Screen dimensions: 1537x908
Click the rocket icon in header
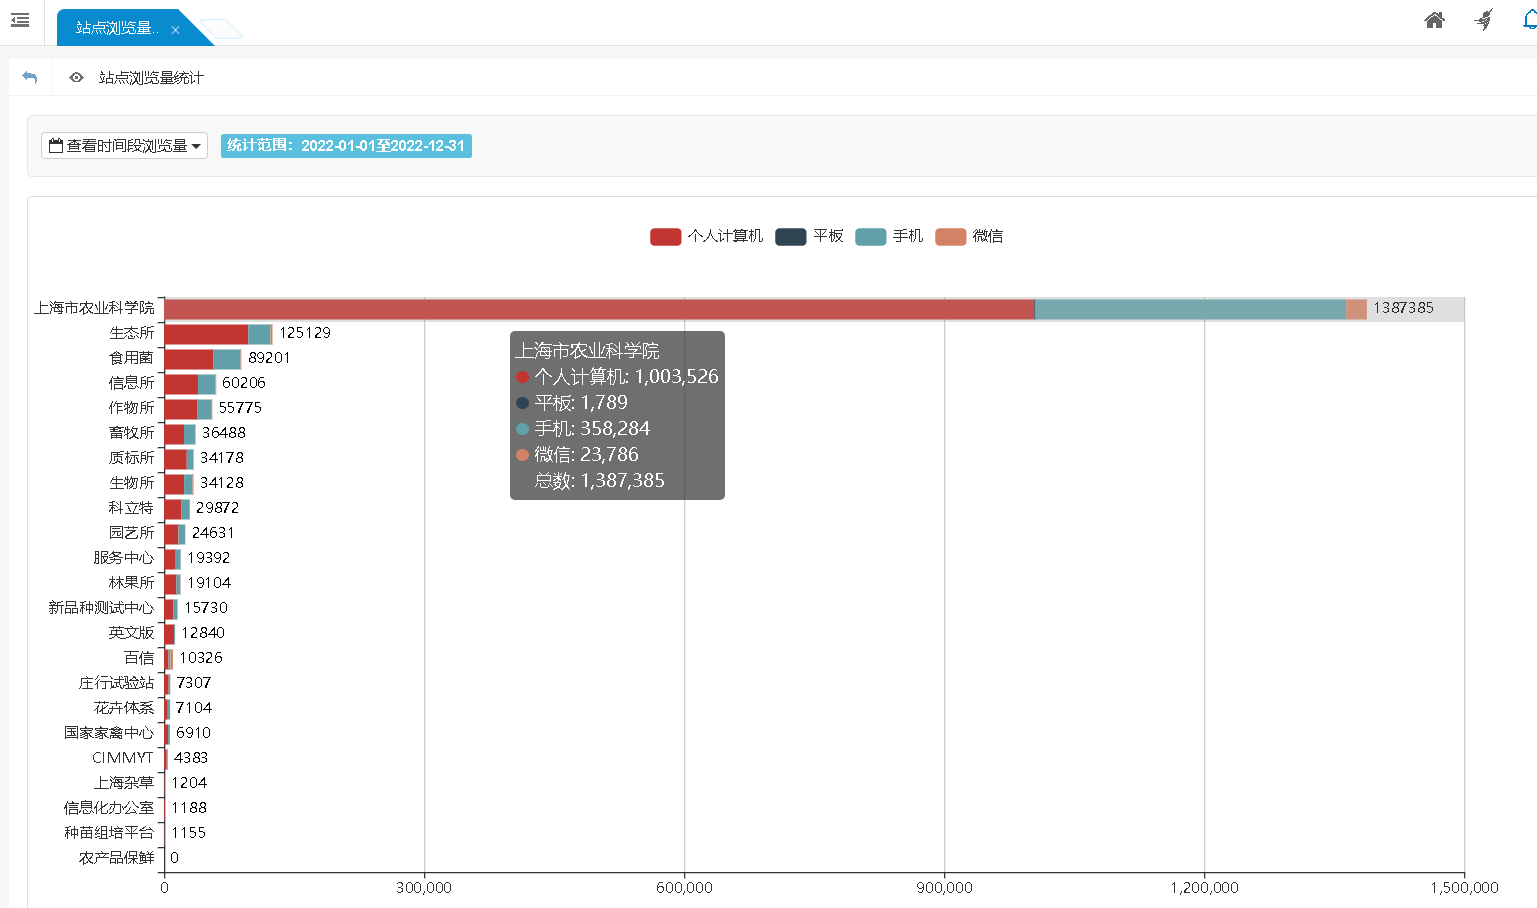1484,20
